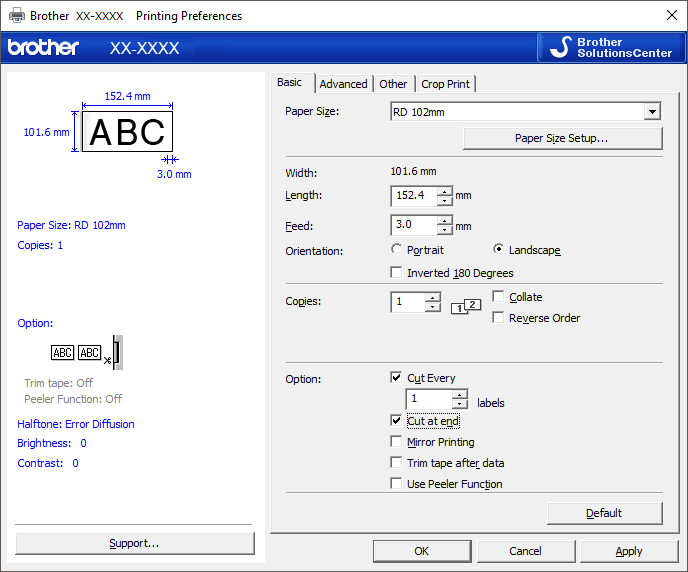688x572 pixels.
Task: Click the "152.4 mm" preview dimension
Action: coord(127,96)
